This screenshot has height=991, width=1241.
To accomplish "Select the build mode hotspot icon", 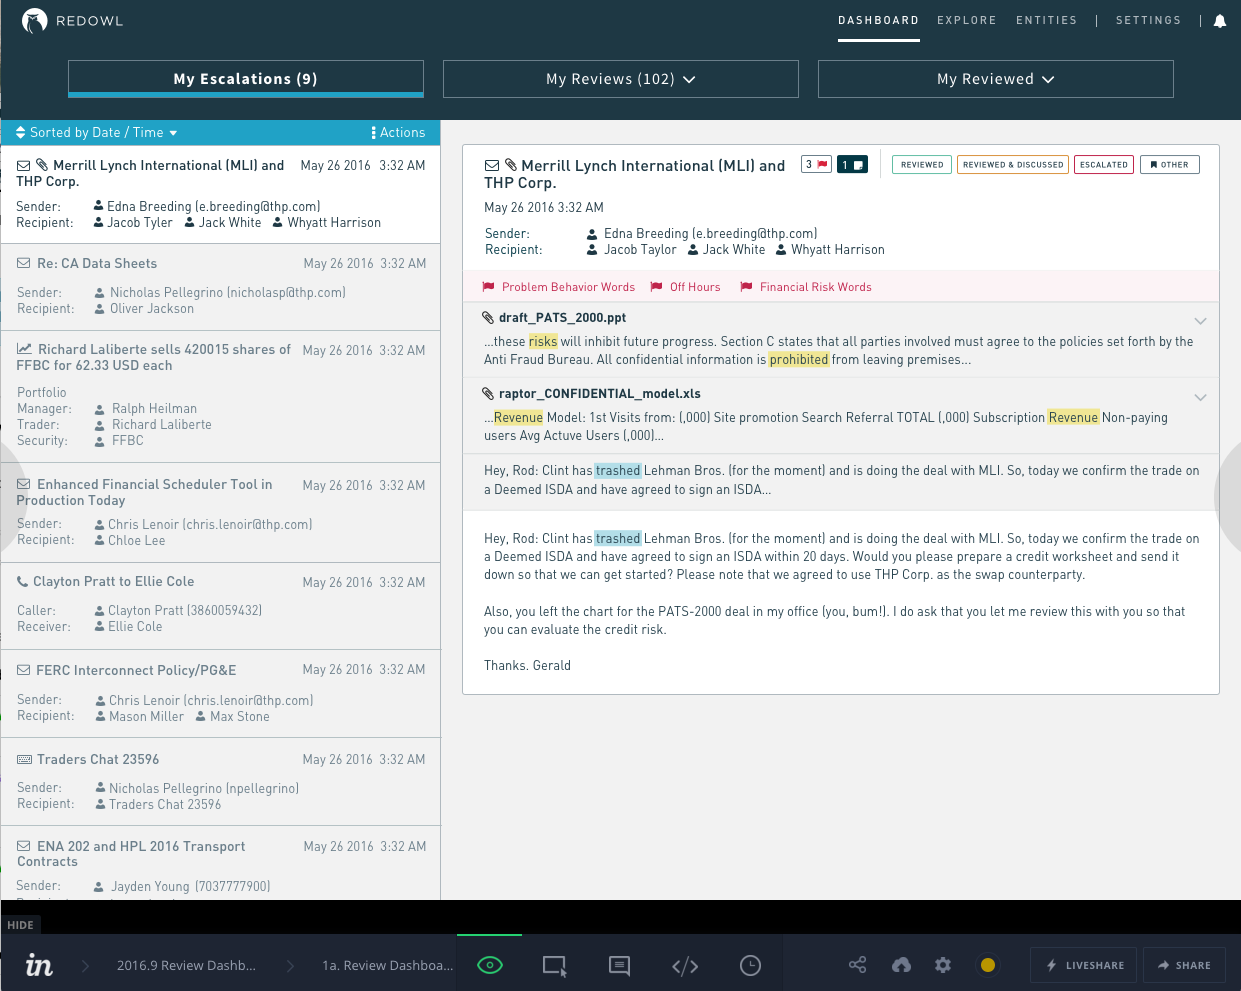I will coord(554,965).
